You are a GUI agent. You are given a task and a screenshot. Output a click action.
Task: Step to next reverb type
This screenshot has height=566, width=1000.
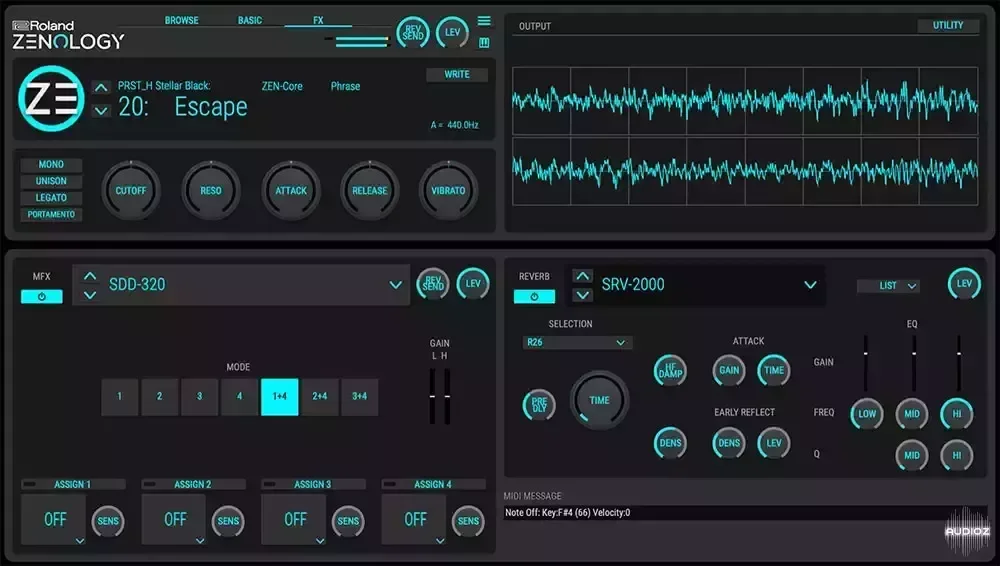click(582, 295)
